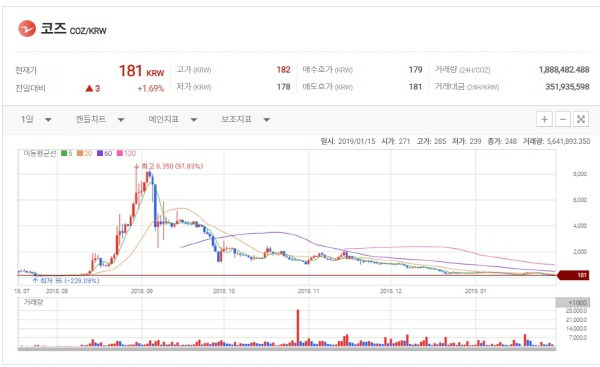This screenshot has height=367, width=600.
Task: Click the +1.69% change value
Action: 151,88
